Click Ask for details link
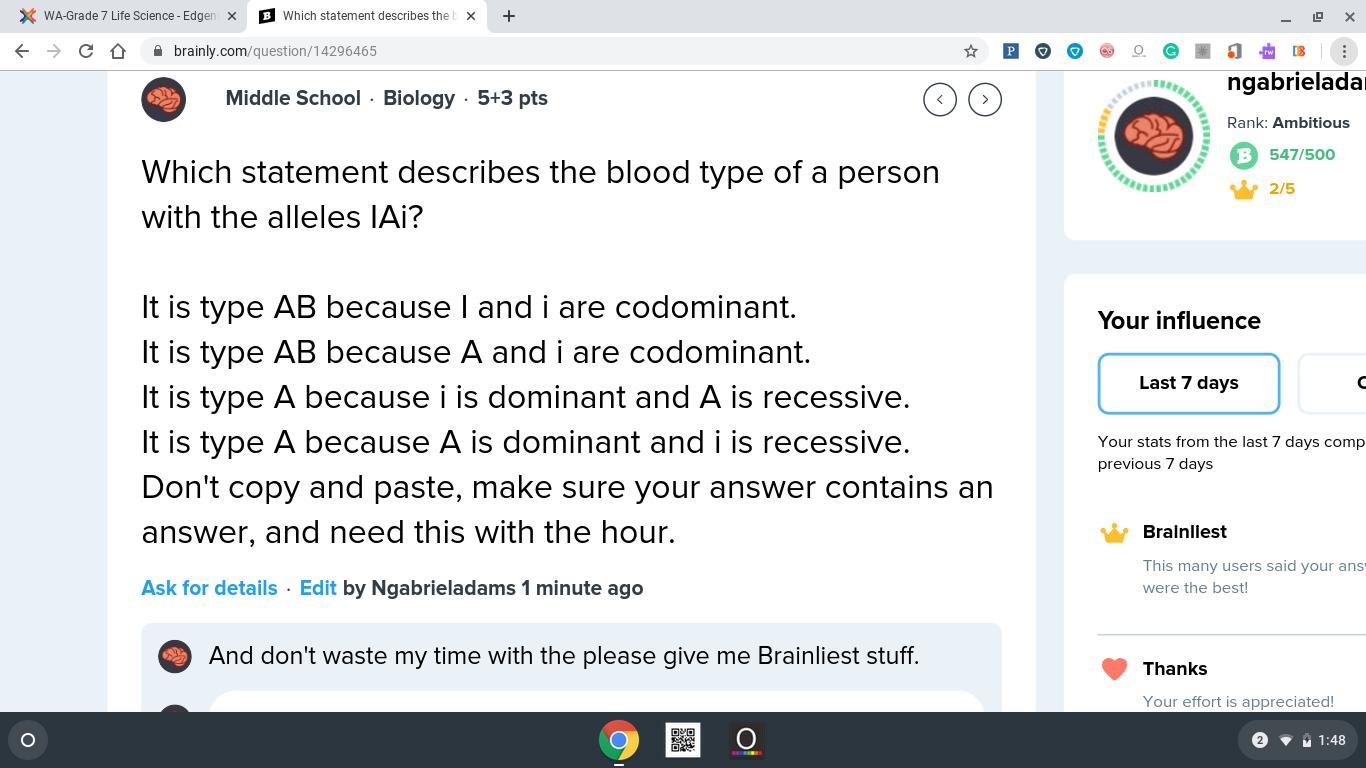 [x=209, y=588]
